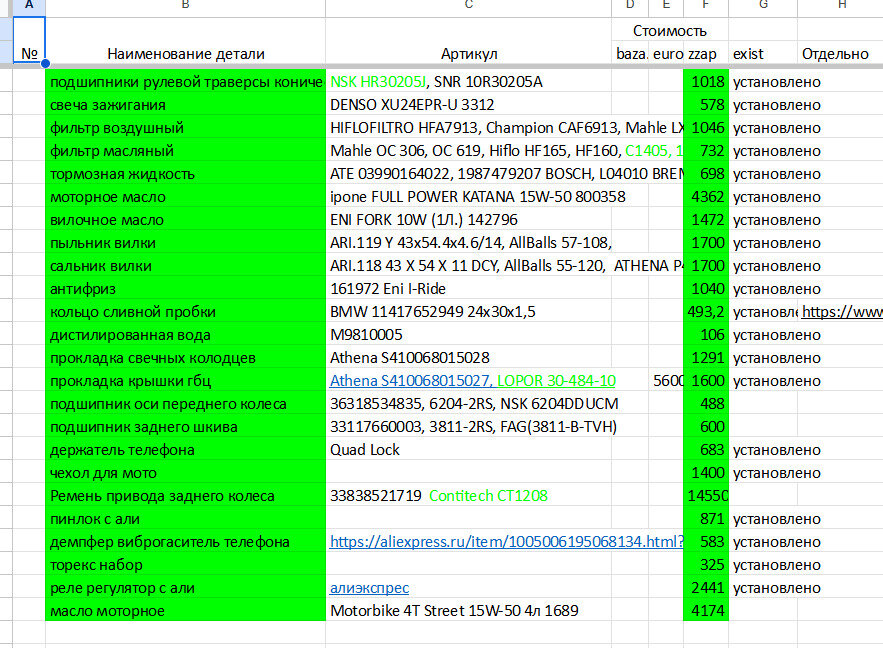The image size is (883, 648).
Task: Select cell 'M9810005'
Action: point(469,335)
